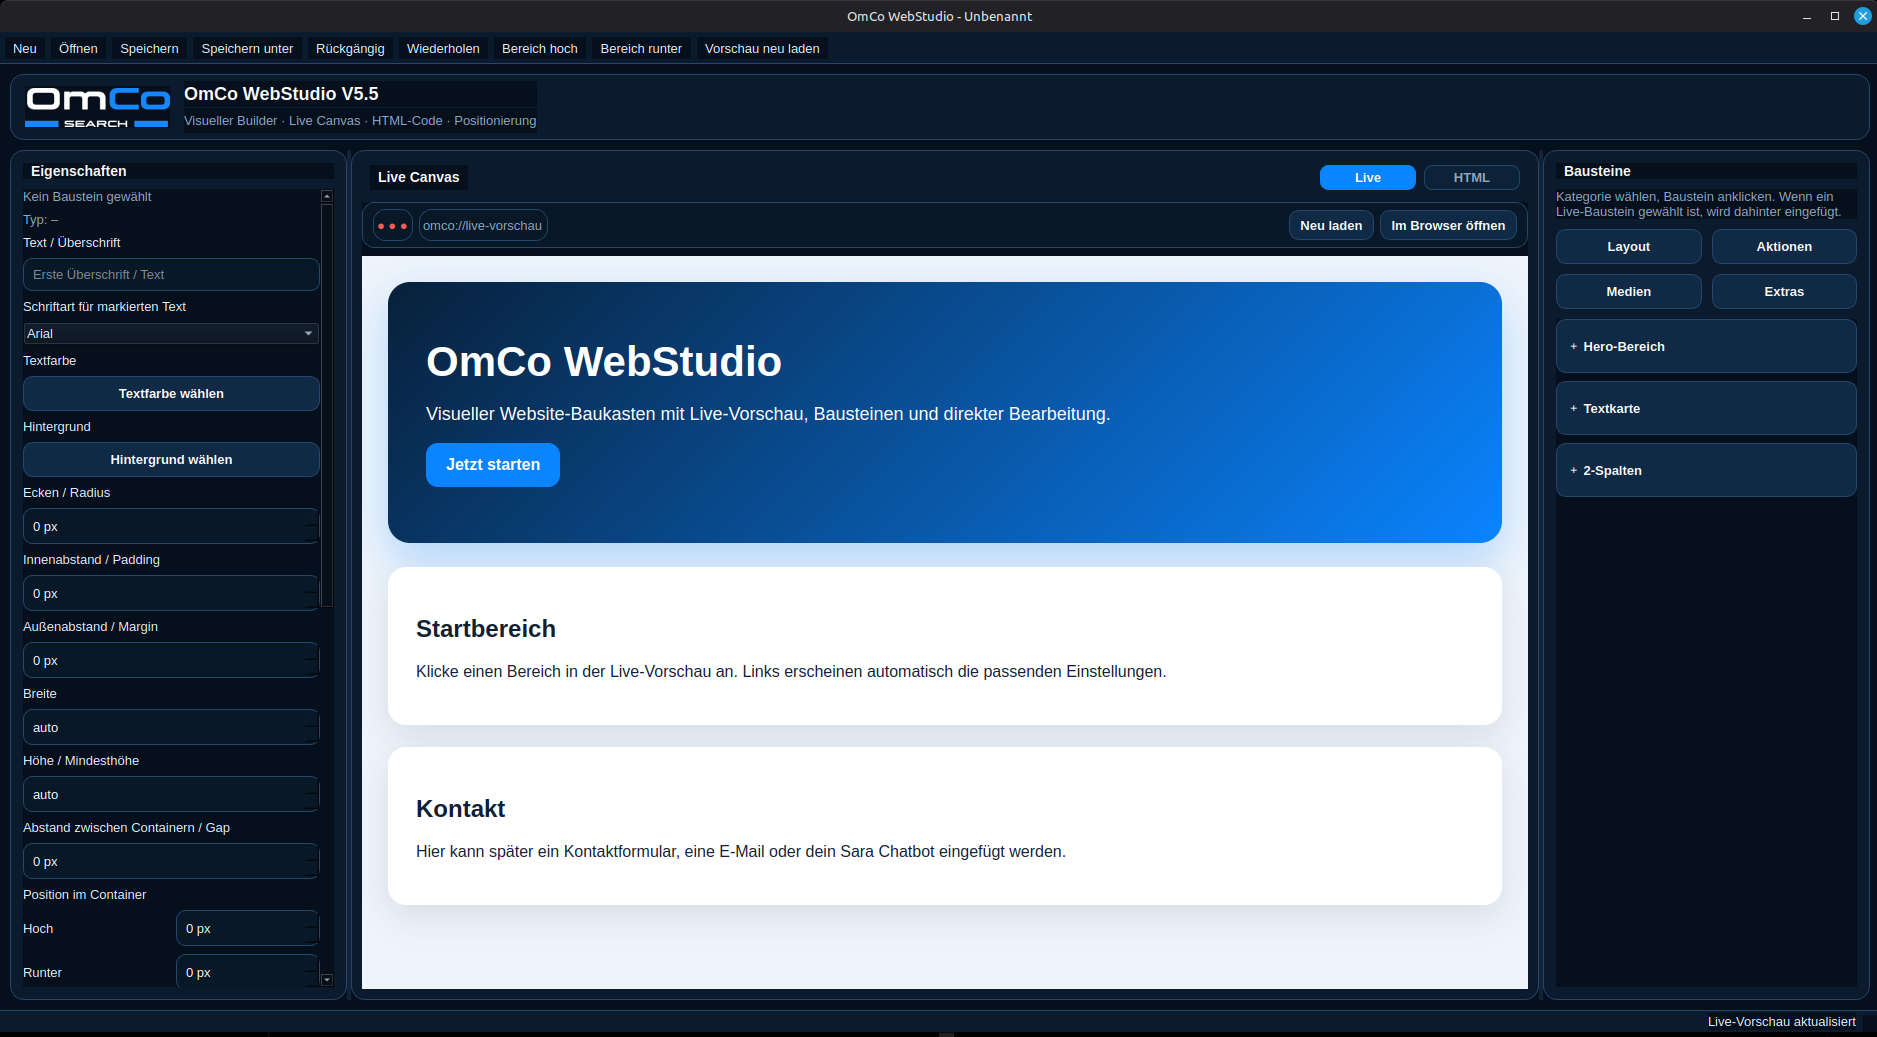Click Wiederholen to redo
The image size is (1877, 1037).
point(443,48)
